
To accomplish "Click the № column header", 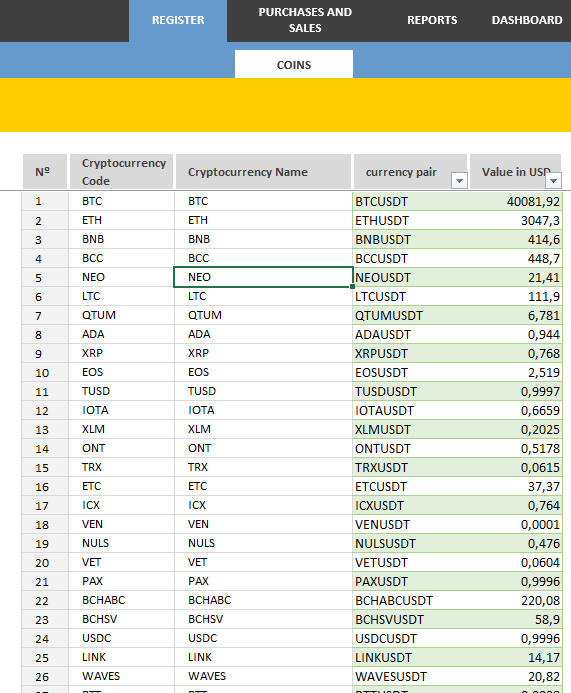I will click(x=45, y=171).
